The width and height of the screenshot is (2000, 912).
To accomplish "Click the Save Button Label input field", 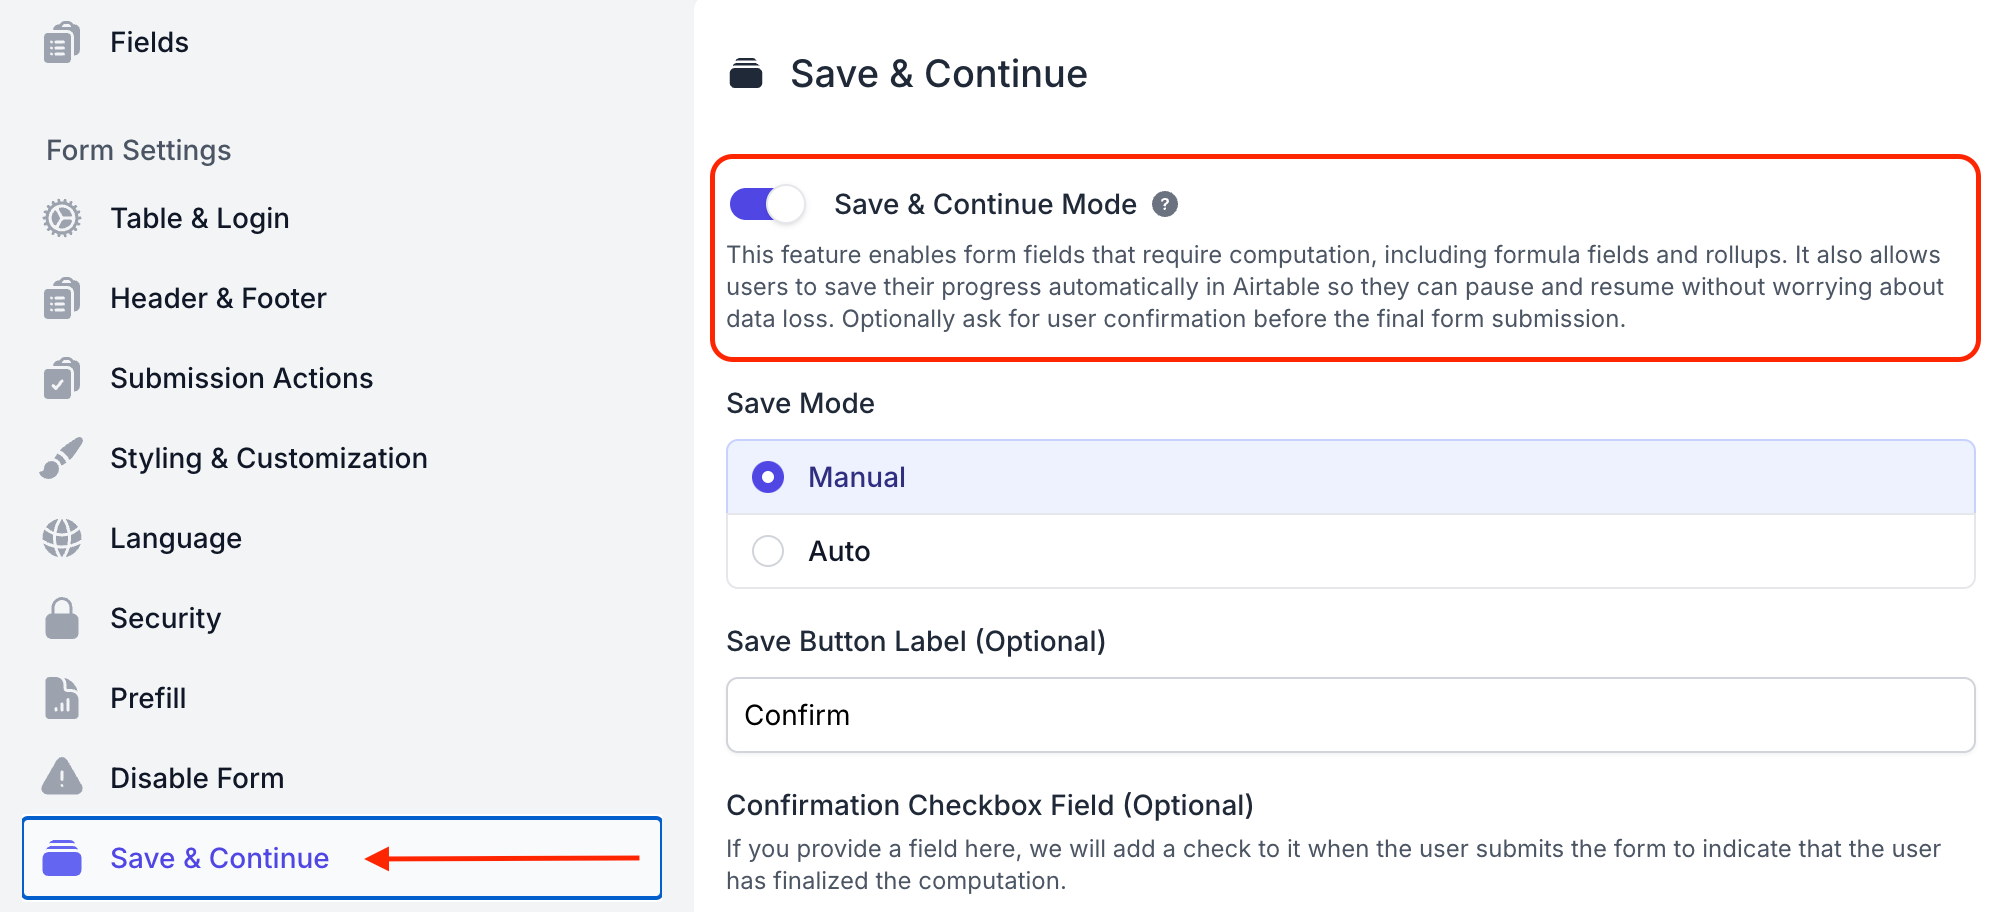I will [1351, 715].
